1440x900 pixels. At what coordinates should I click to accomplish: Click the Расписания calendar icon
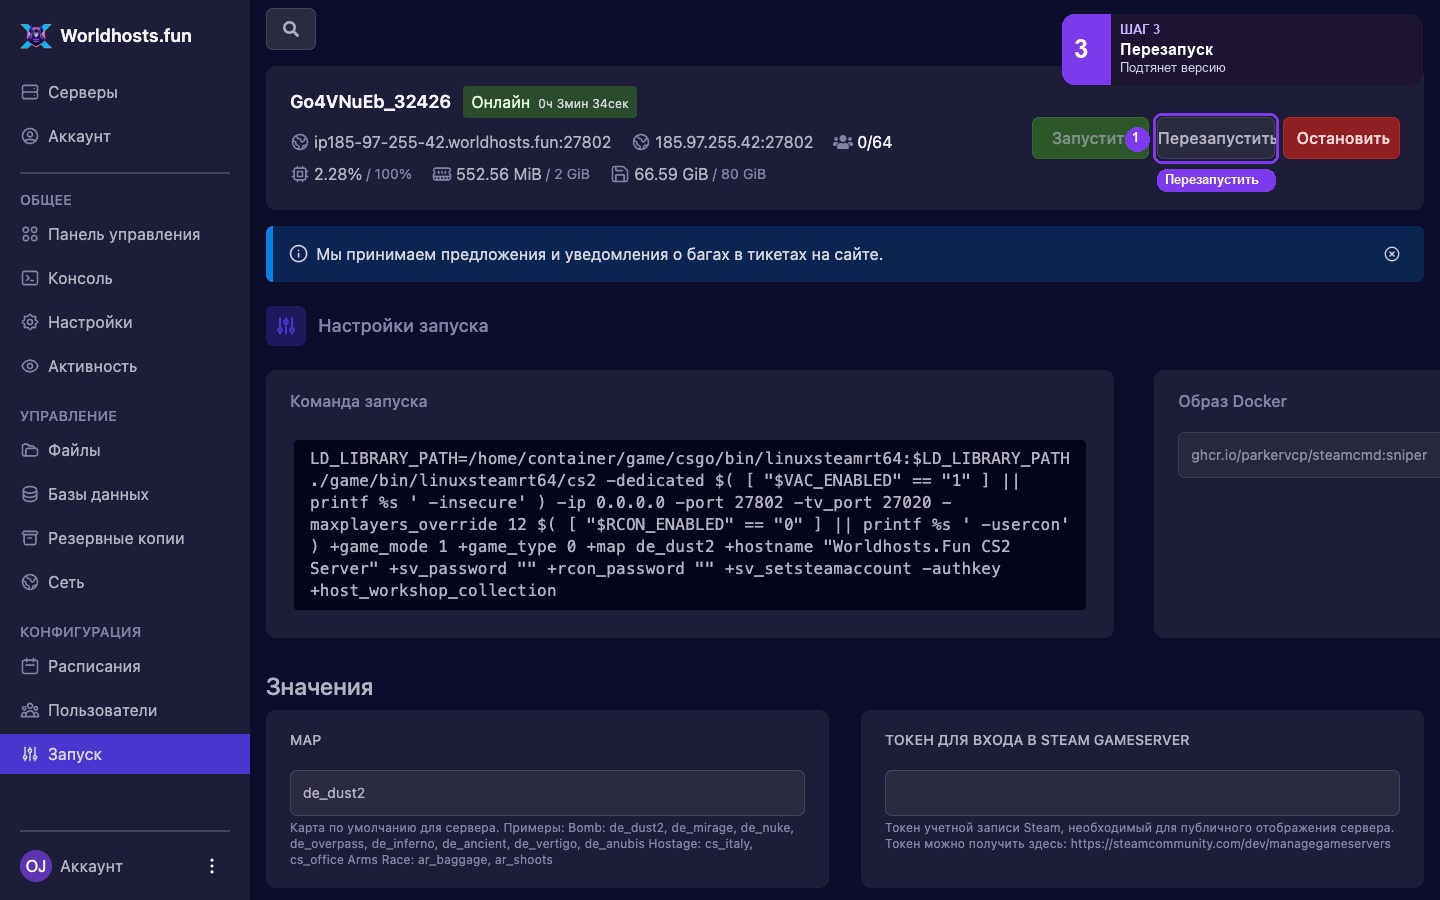click(30, 666)
